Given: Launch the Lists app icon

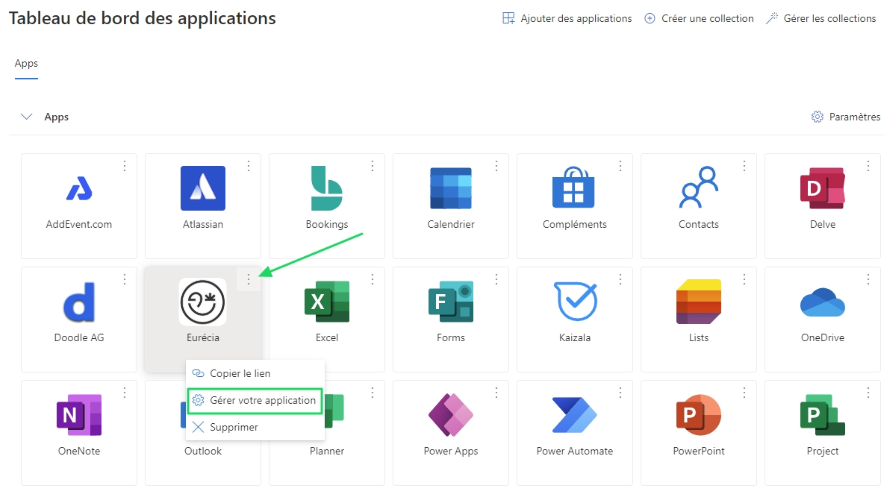Looking at the screenshot, I should [699, 302].
